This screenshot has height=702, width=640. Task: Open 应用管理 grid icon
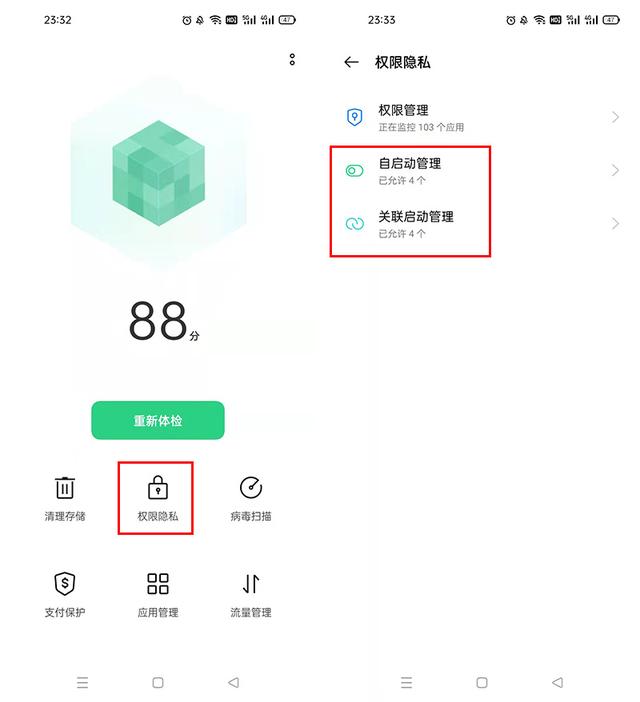pyautogui.click(x=158, y=583)
